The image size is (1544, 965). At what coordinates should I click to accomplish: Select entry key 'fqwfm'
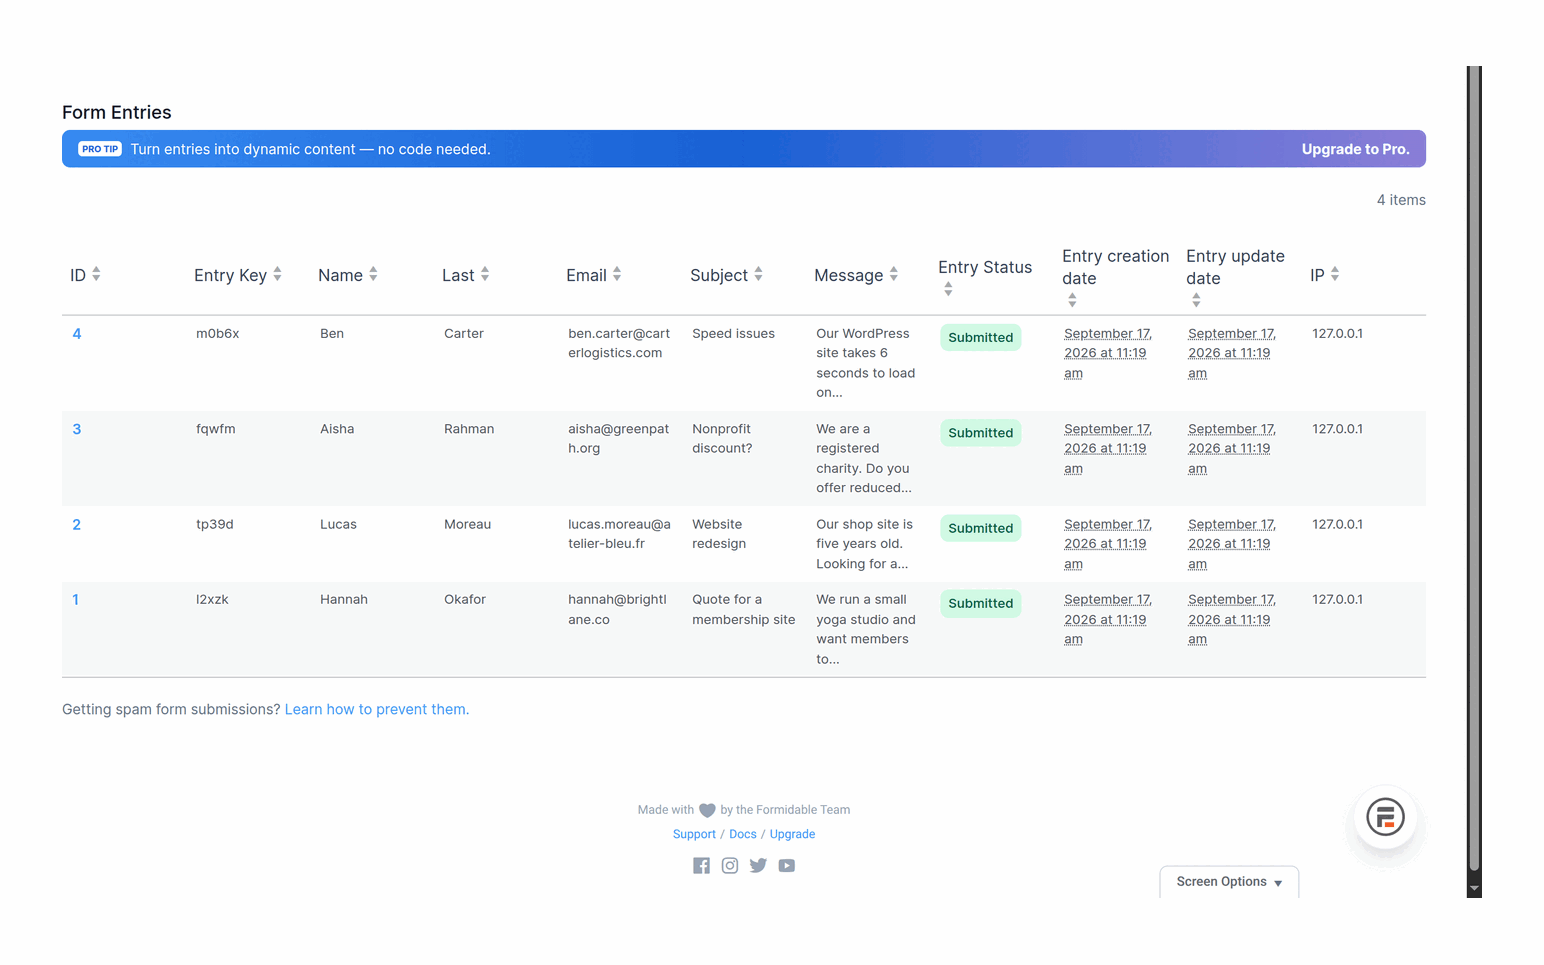216,429
